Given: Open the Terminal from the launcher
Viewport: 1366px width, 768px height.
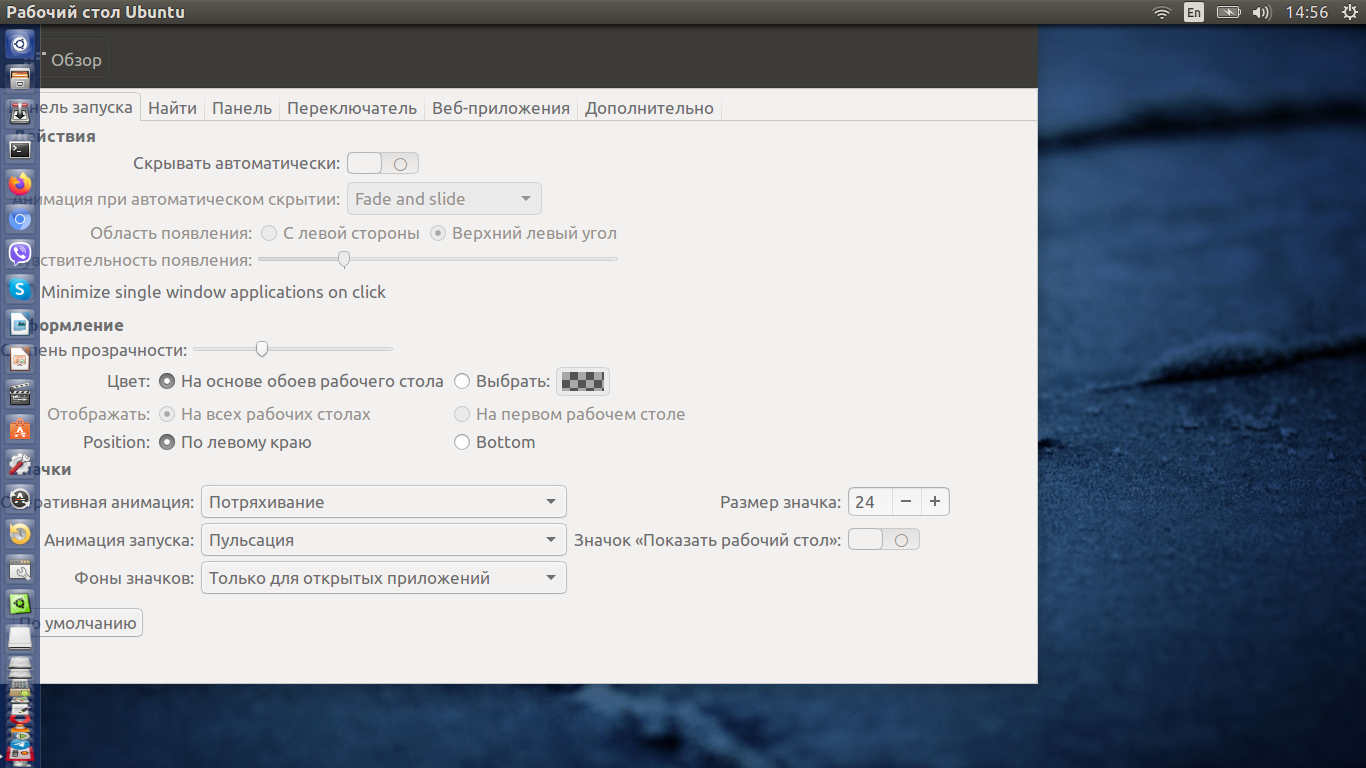Looking at the screenshot, I should (x=20, y=149).
